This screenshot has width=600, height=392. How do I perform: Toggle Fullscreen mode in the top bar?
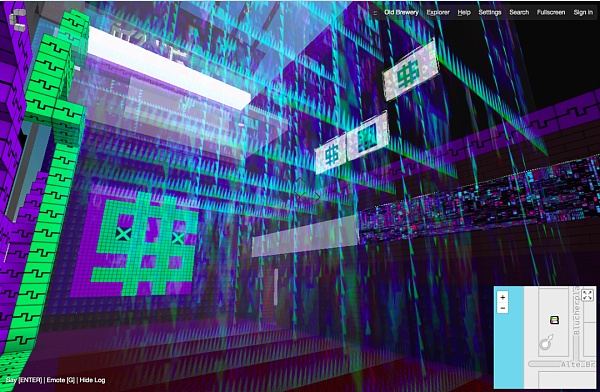click(551, 12)
